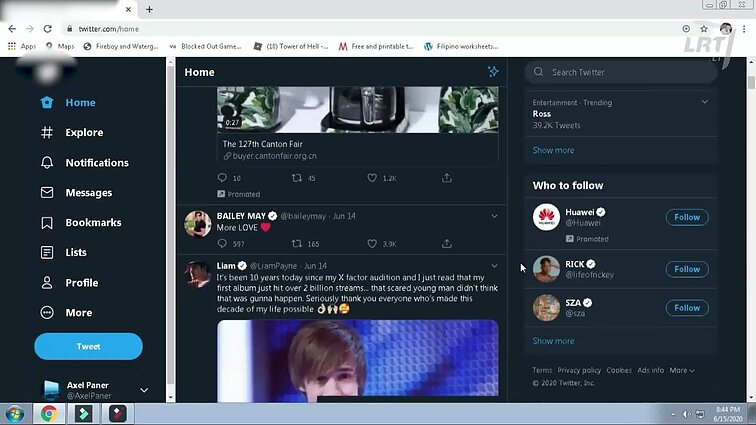
Task: Show more Who to follow suggestions
Action: tap(553, 341)
